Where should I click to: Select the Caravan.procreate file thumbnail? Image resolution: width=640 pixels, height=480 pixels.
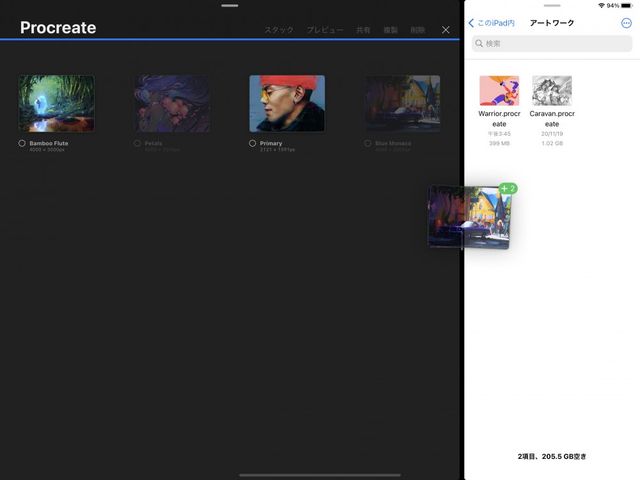(552, 91)
